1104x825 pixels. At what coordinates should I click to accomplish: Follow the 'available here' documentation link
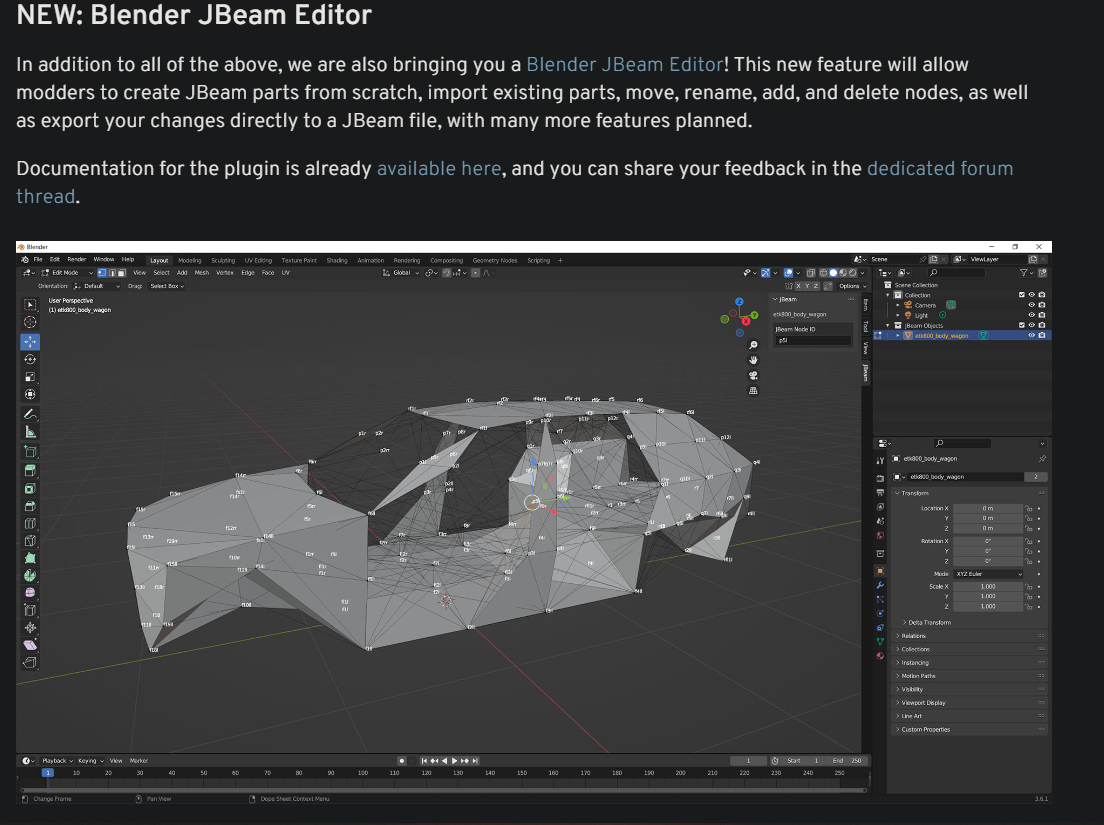click(x=439, y=169)
